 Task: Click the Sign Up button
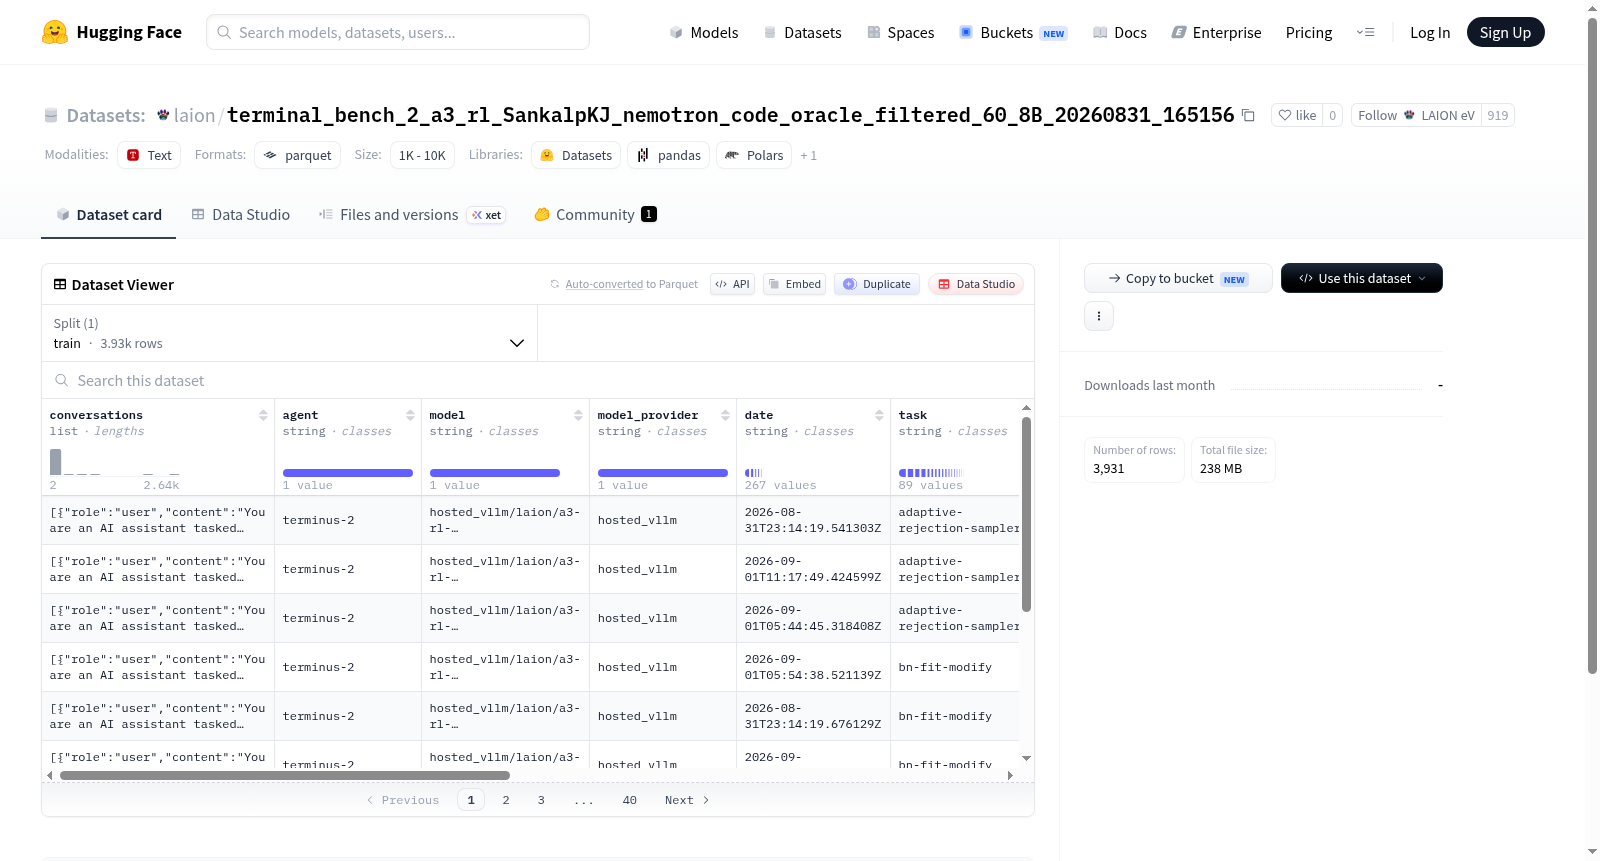[x=1505, y=32]
